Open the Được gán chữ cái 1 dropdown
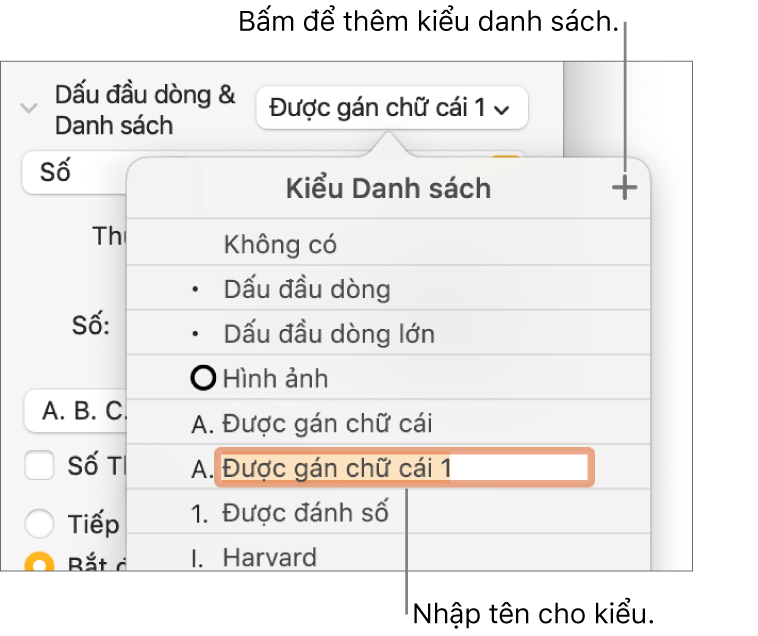758x636 pixels. (x=392, y=108)
